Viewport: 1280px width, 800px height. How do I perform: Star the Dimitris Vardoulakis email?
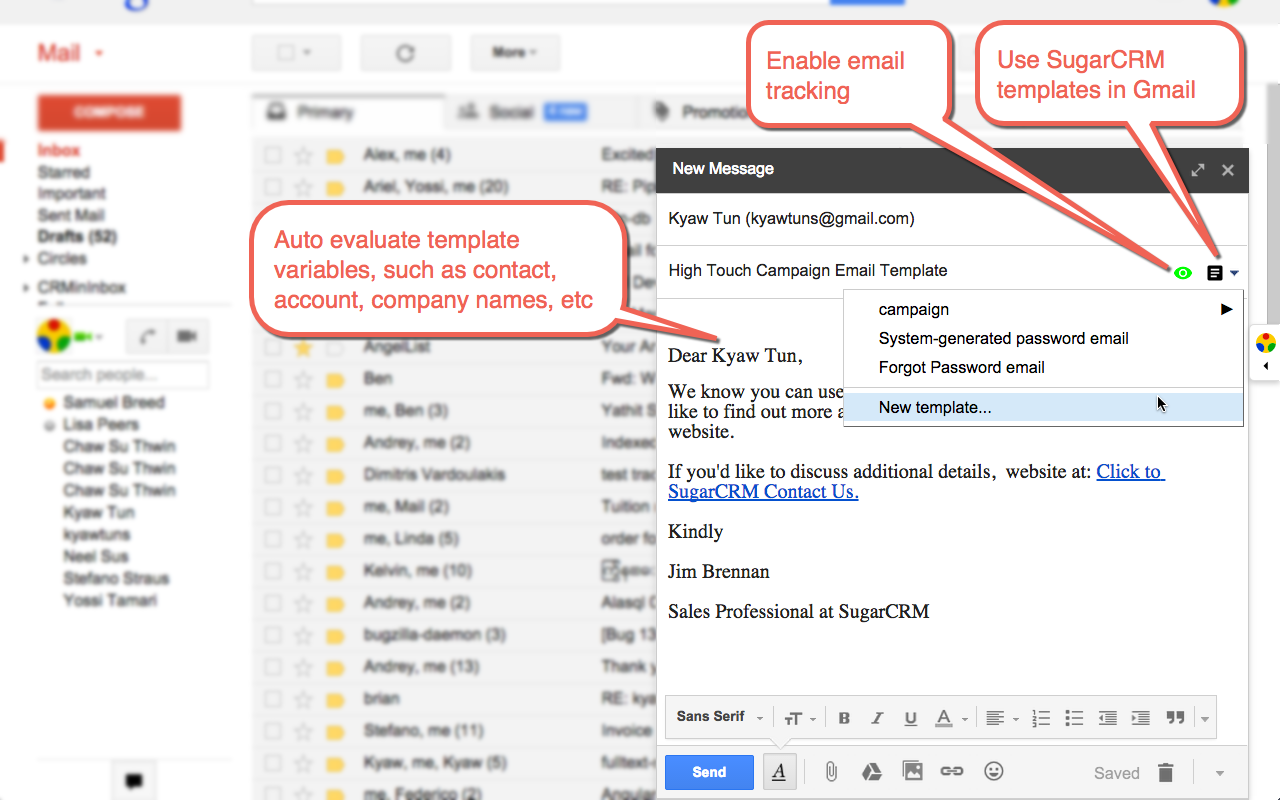[x=303, y=475]
